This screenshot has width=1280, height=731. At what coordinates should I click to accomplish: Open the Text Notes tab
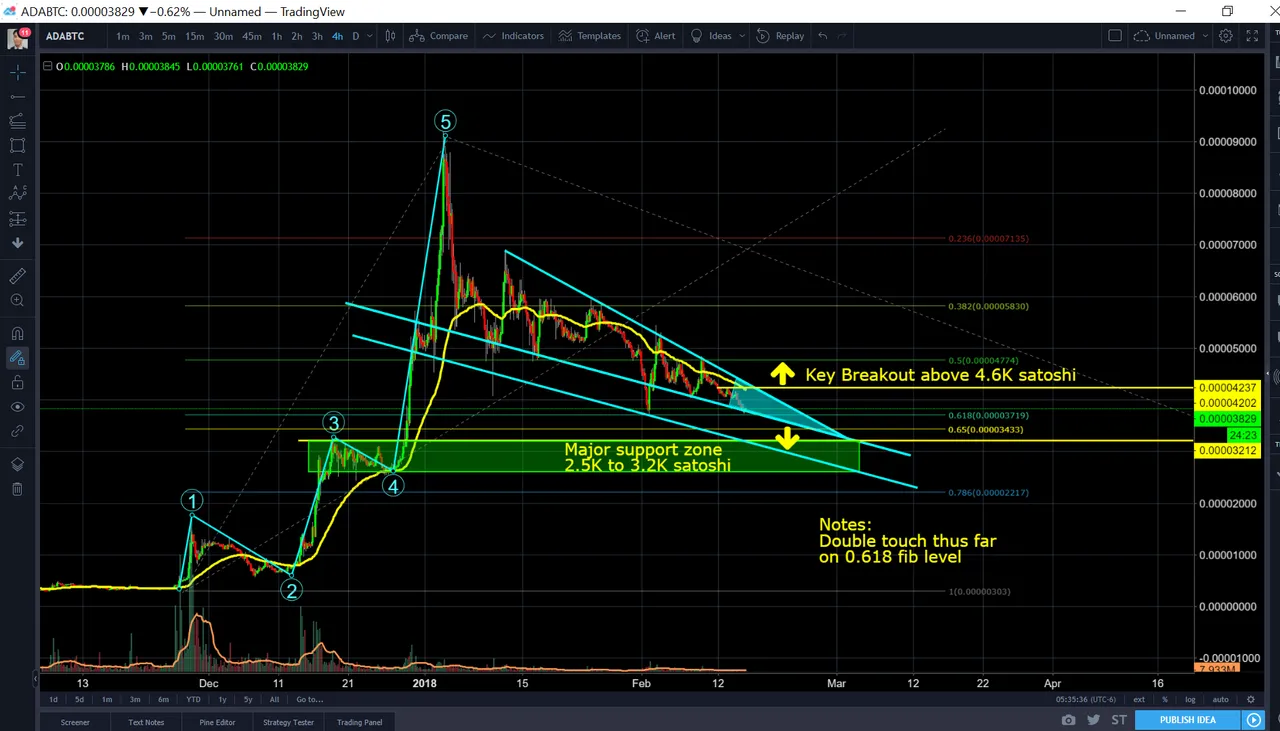tap(146, 722)
